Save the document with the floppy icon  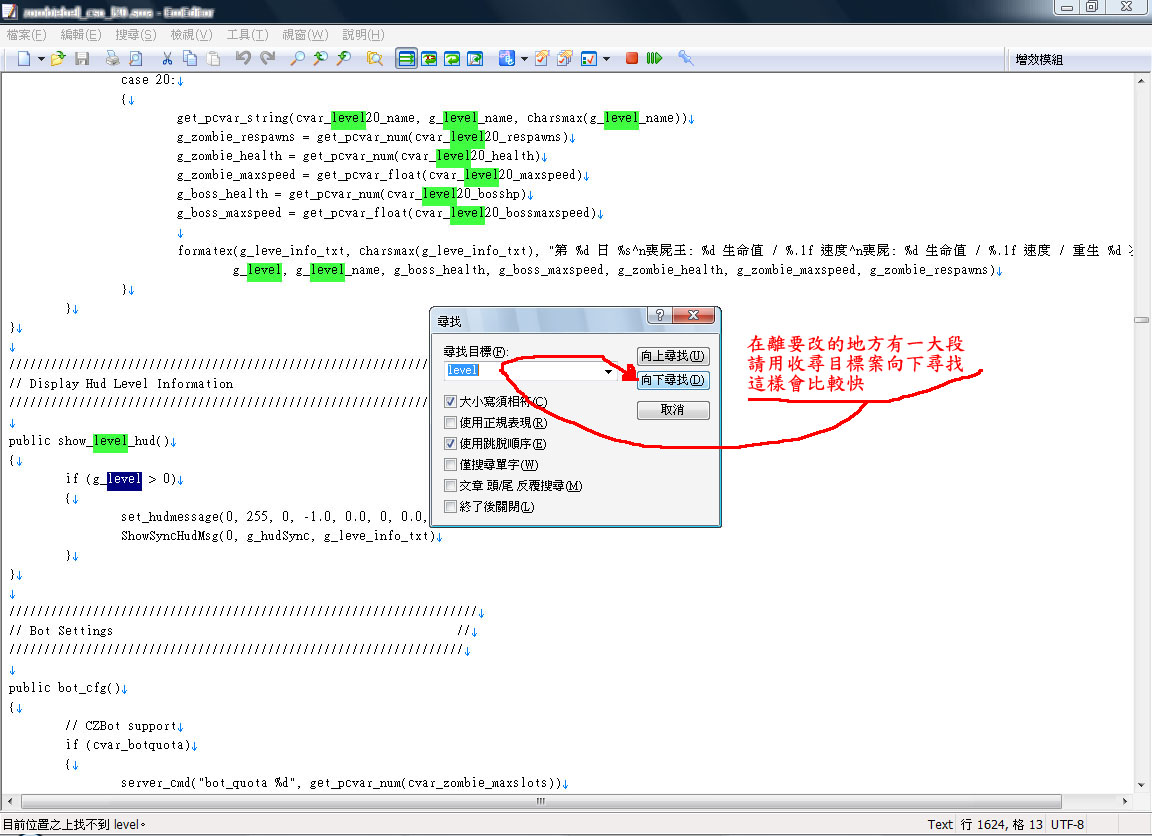point(82,59)
